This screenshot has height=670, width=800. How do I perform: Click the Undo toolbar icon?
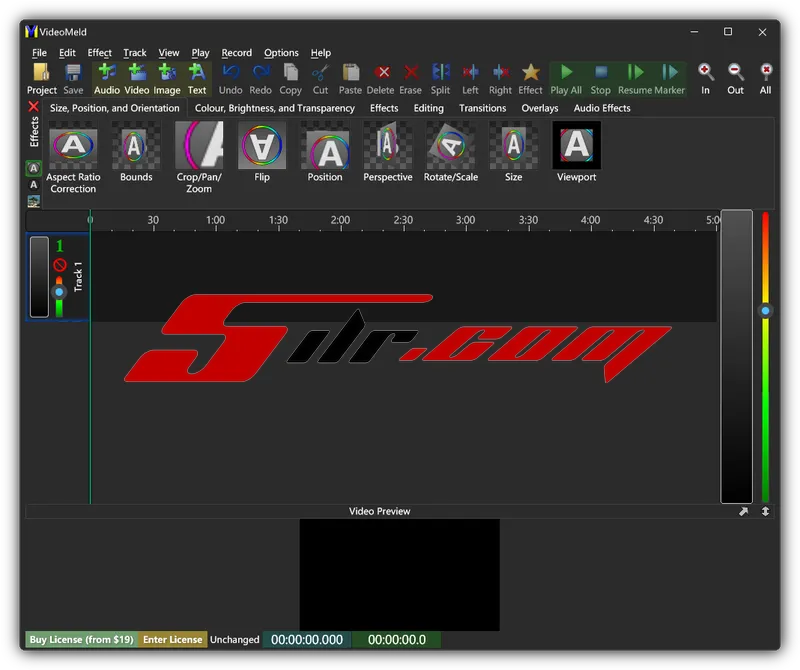(x=231, y=79)
